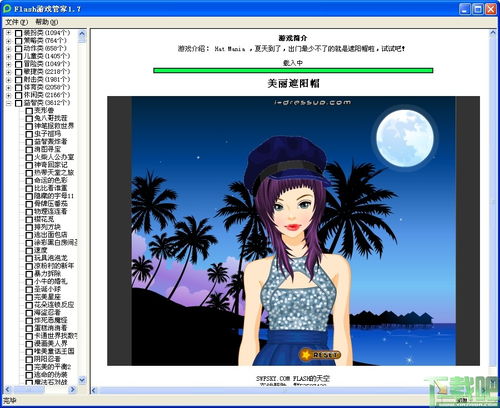
Task: Click the game list scroll-left arrow
Action: click(8, 389)
